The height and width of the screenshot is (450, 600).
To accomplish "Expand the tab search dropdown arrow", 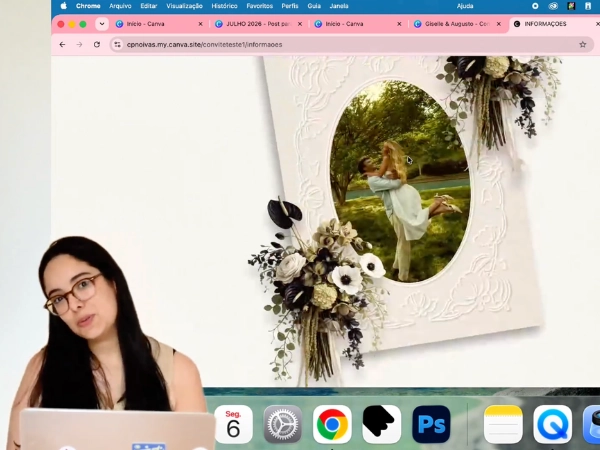I will coord(102,24).
